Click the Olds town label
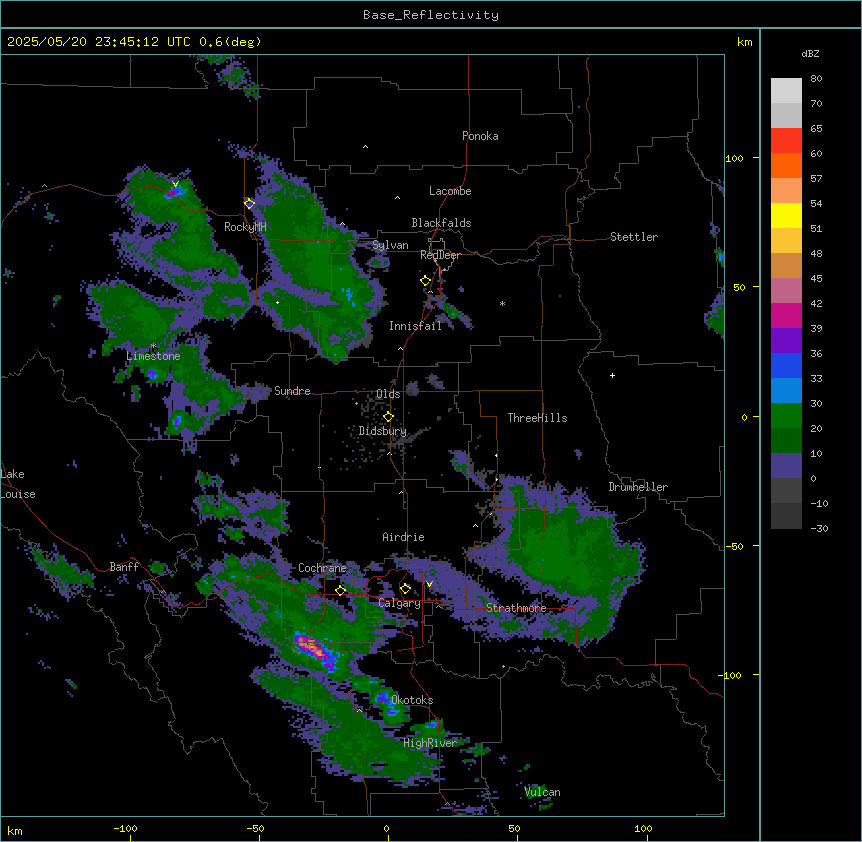Screen dimensions: 862x842 tap(388, 394)
